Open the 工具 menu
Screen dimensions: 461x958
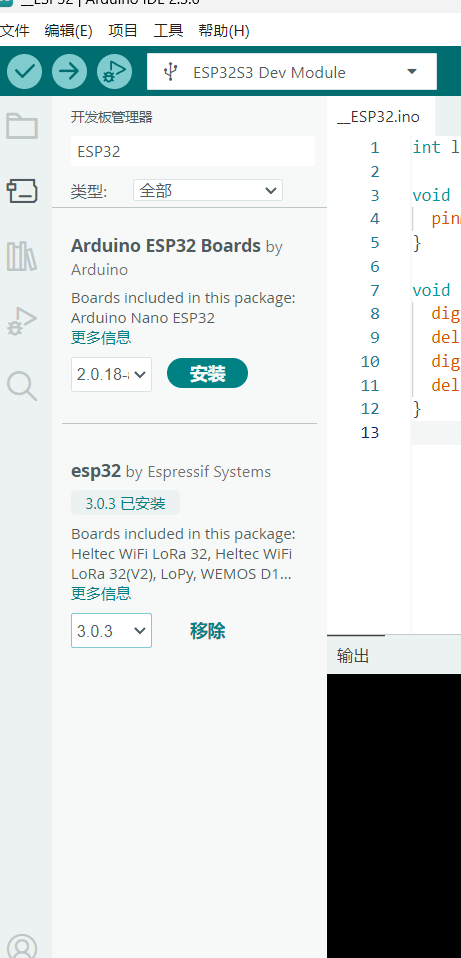click(x=168, y=31)
